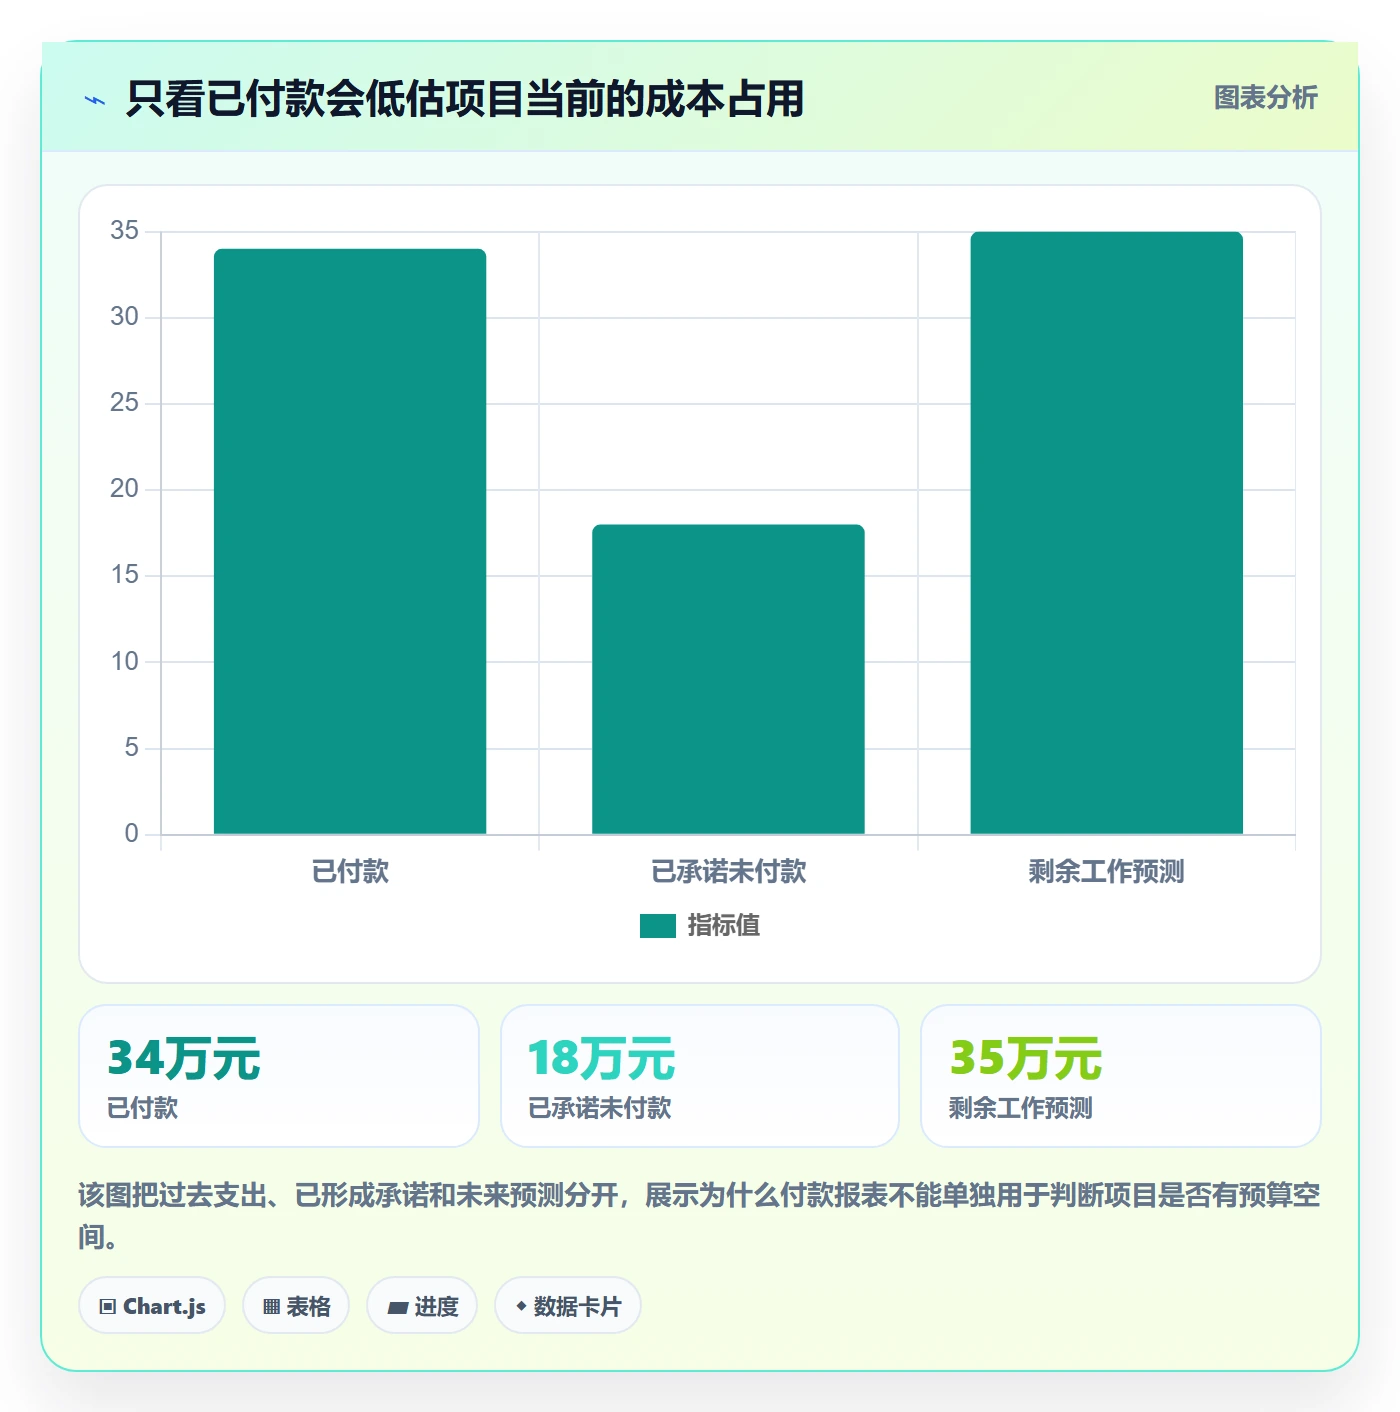
Task: Select the Chart.js tag chip
Action: pyautogui.click(x=152, y=1306)
